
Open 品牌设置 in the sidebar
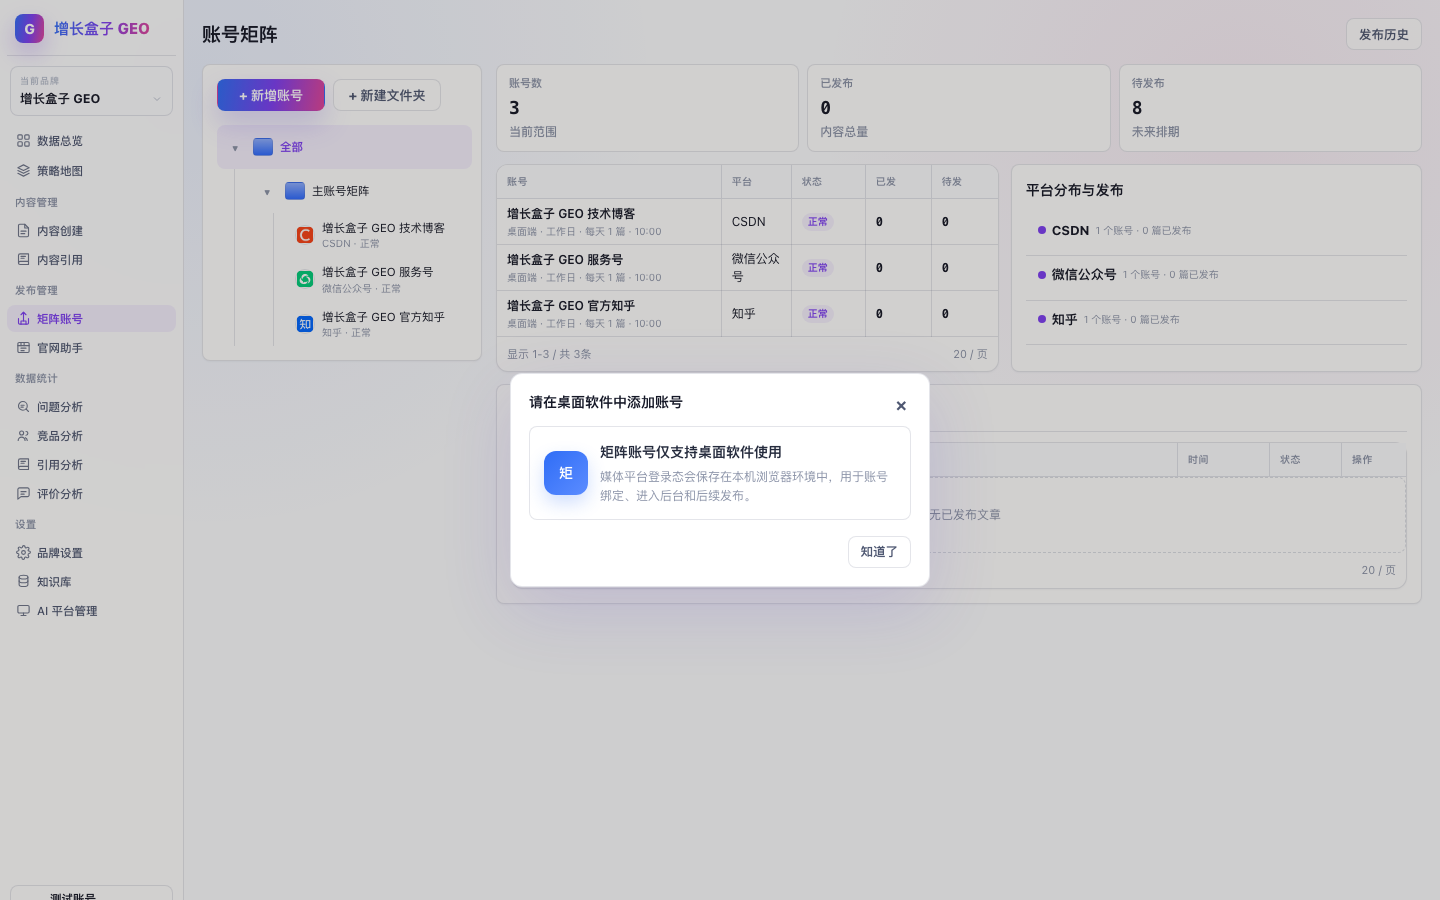pos(91,553)
